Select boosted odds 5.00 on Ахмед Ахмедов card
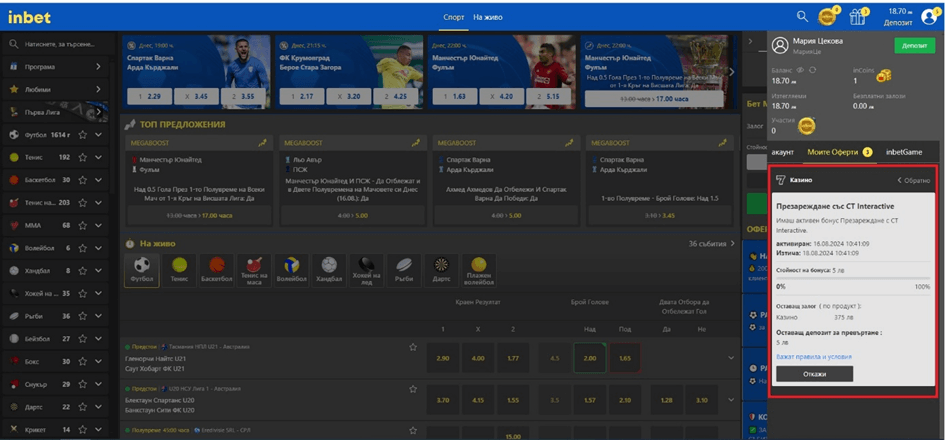Image resolution: width=945 pixels, height=440 pixels. point(506,215)
